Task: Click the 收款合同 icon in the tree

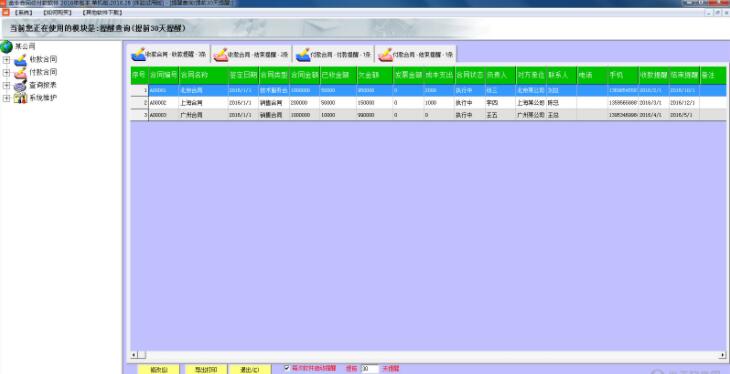Action: pyautogui.click(x=20, y=60)
